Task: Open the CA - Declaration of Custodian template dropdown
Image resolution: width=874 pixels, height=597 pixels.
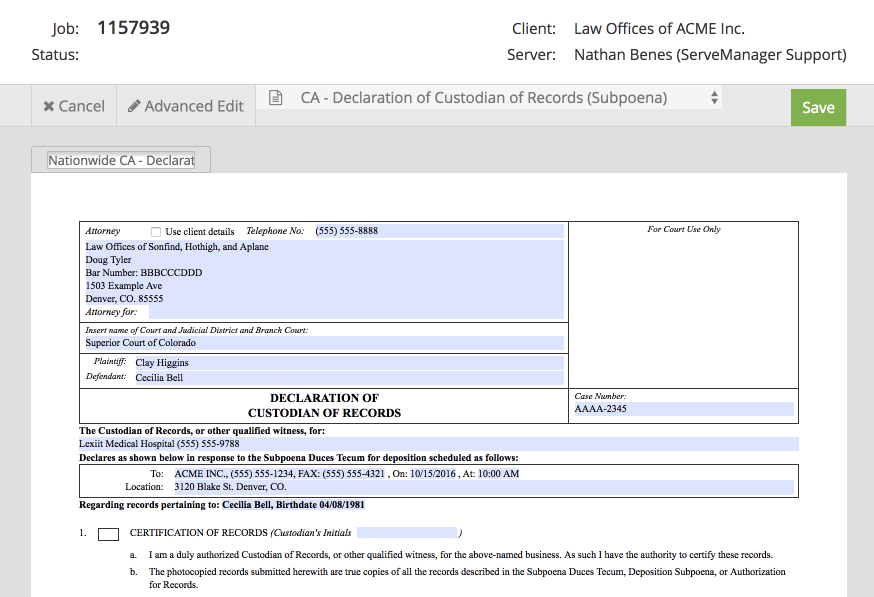Action: click(490, 98)
